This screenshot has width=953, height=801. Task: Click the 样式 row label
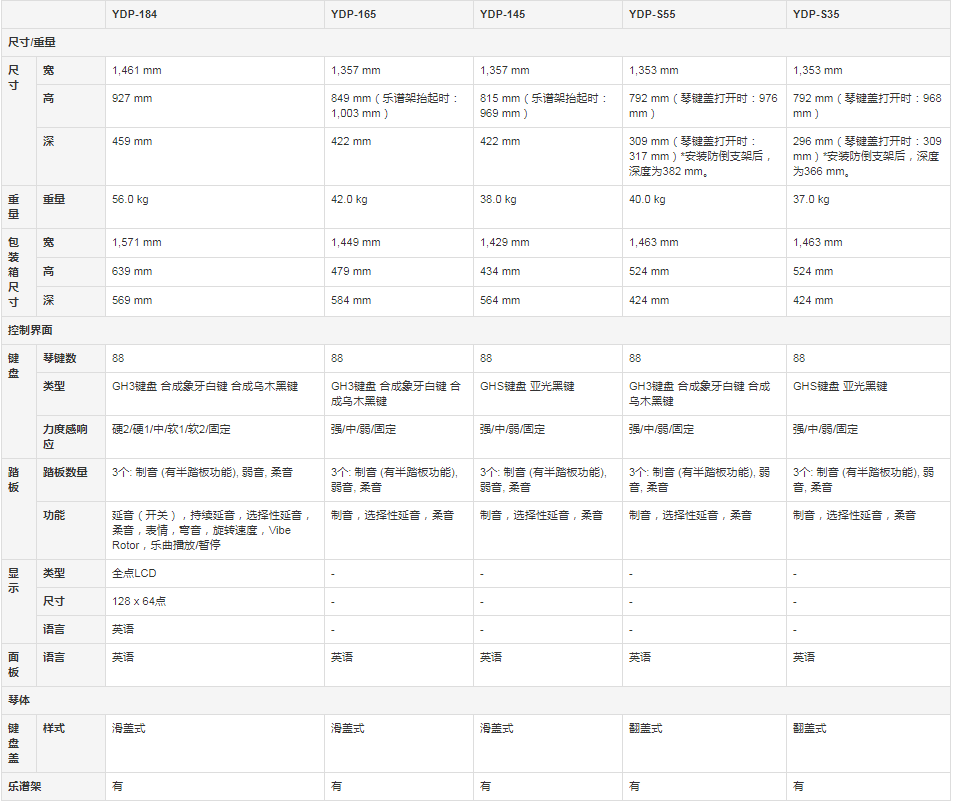pyautogui.click(x=71, y=743)
